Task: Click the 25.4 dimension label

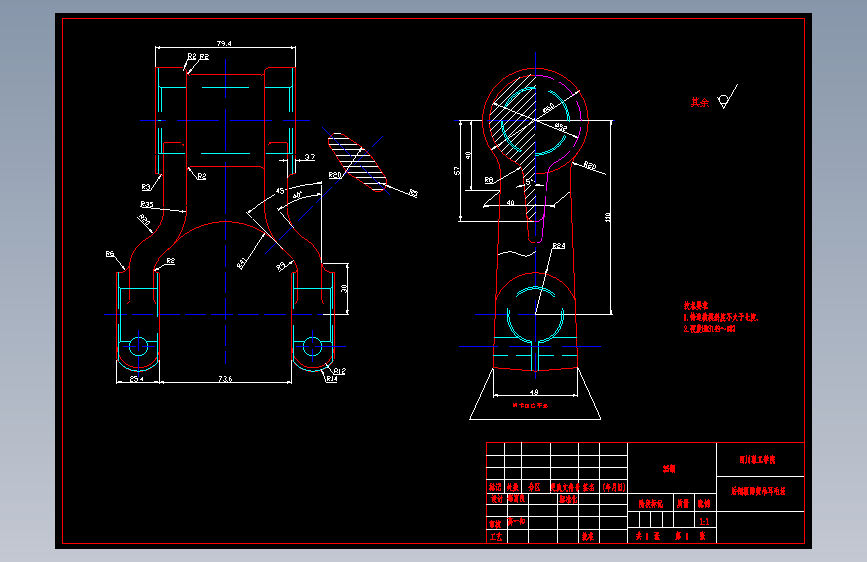Action: click(137, 379)
